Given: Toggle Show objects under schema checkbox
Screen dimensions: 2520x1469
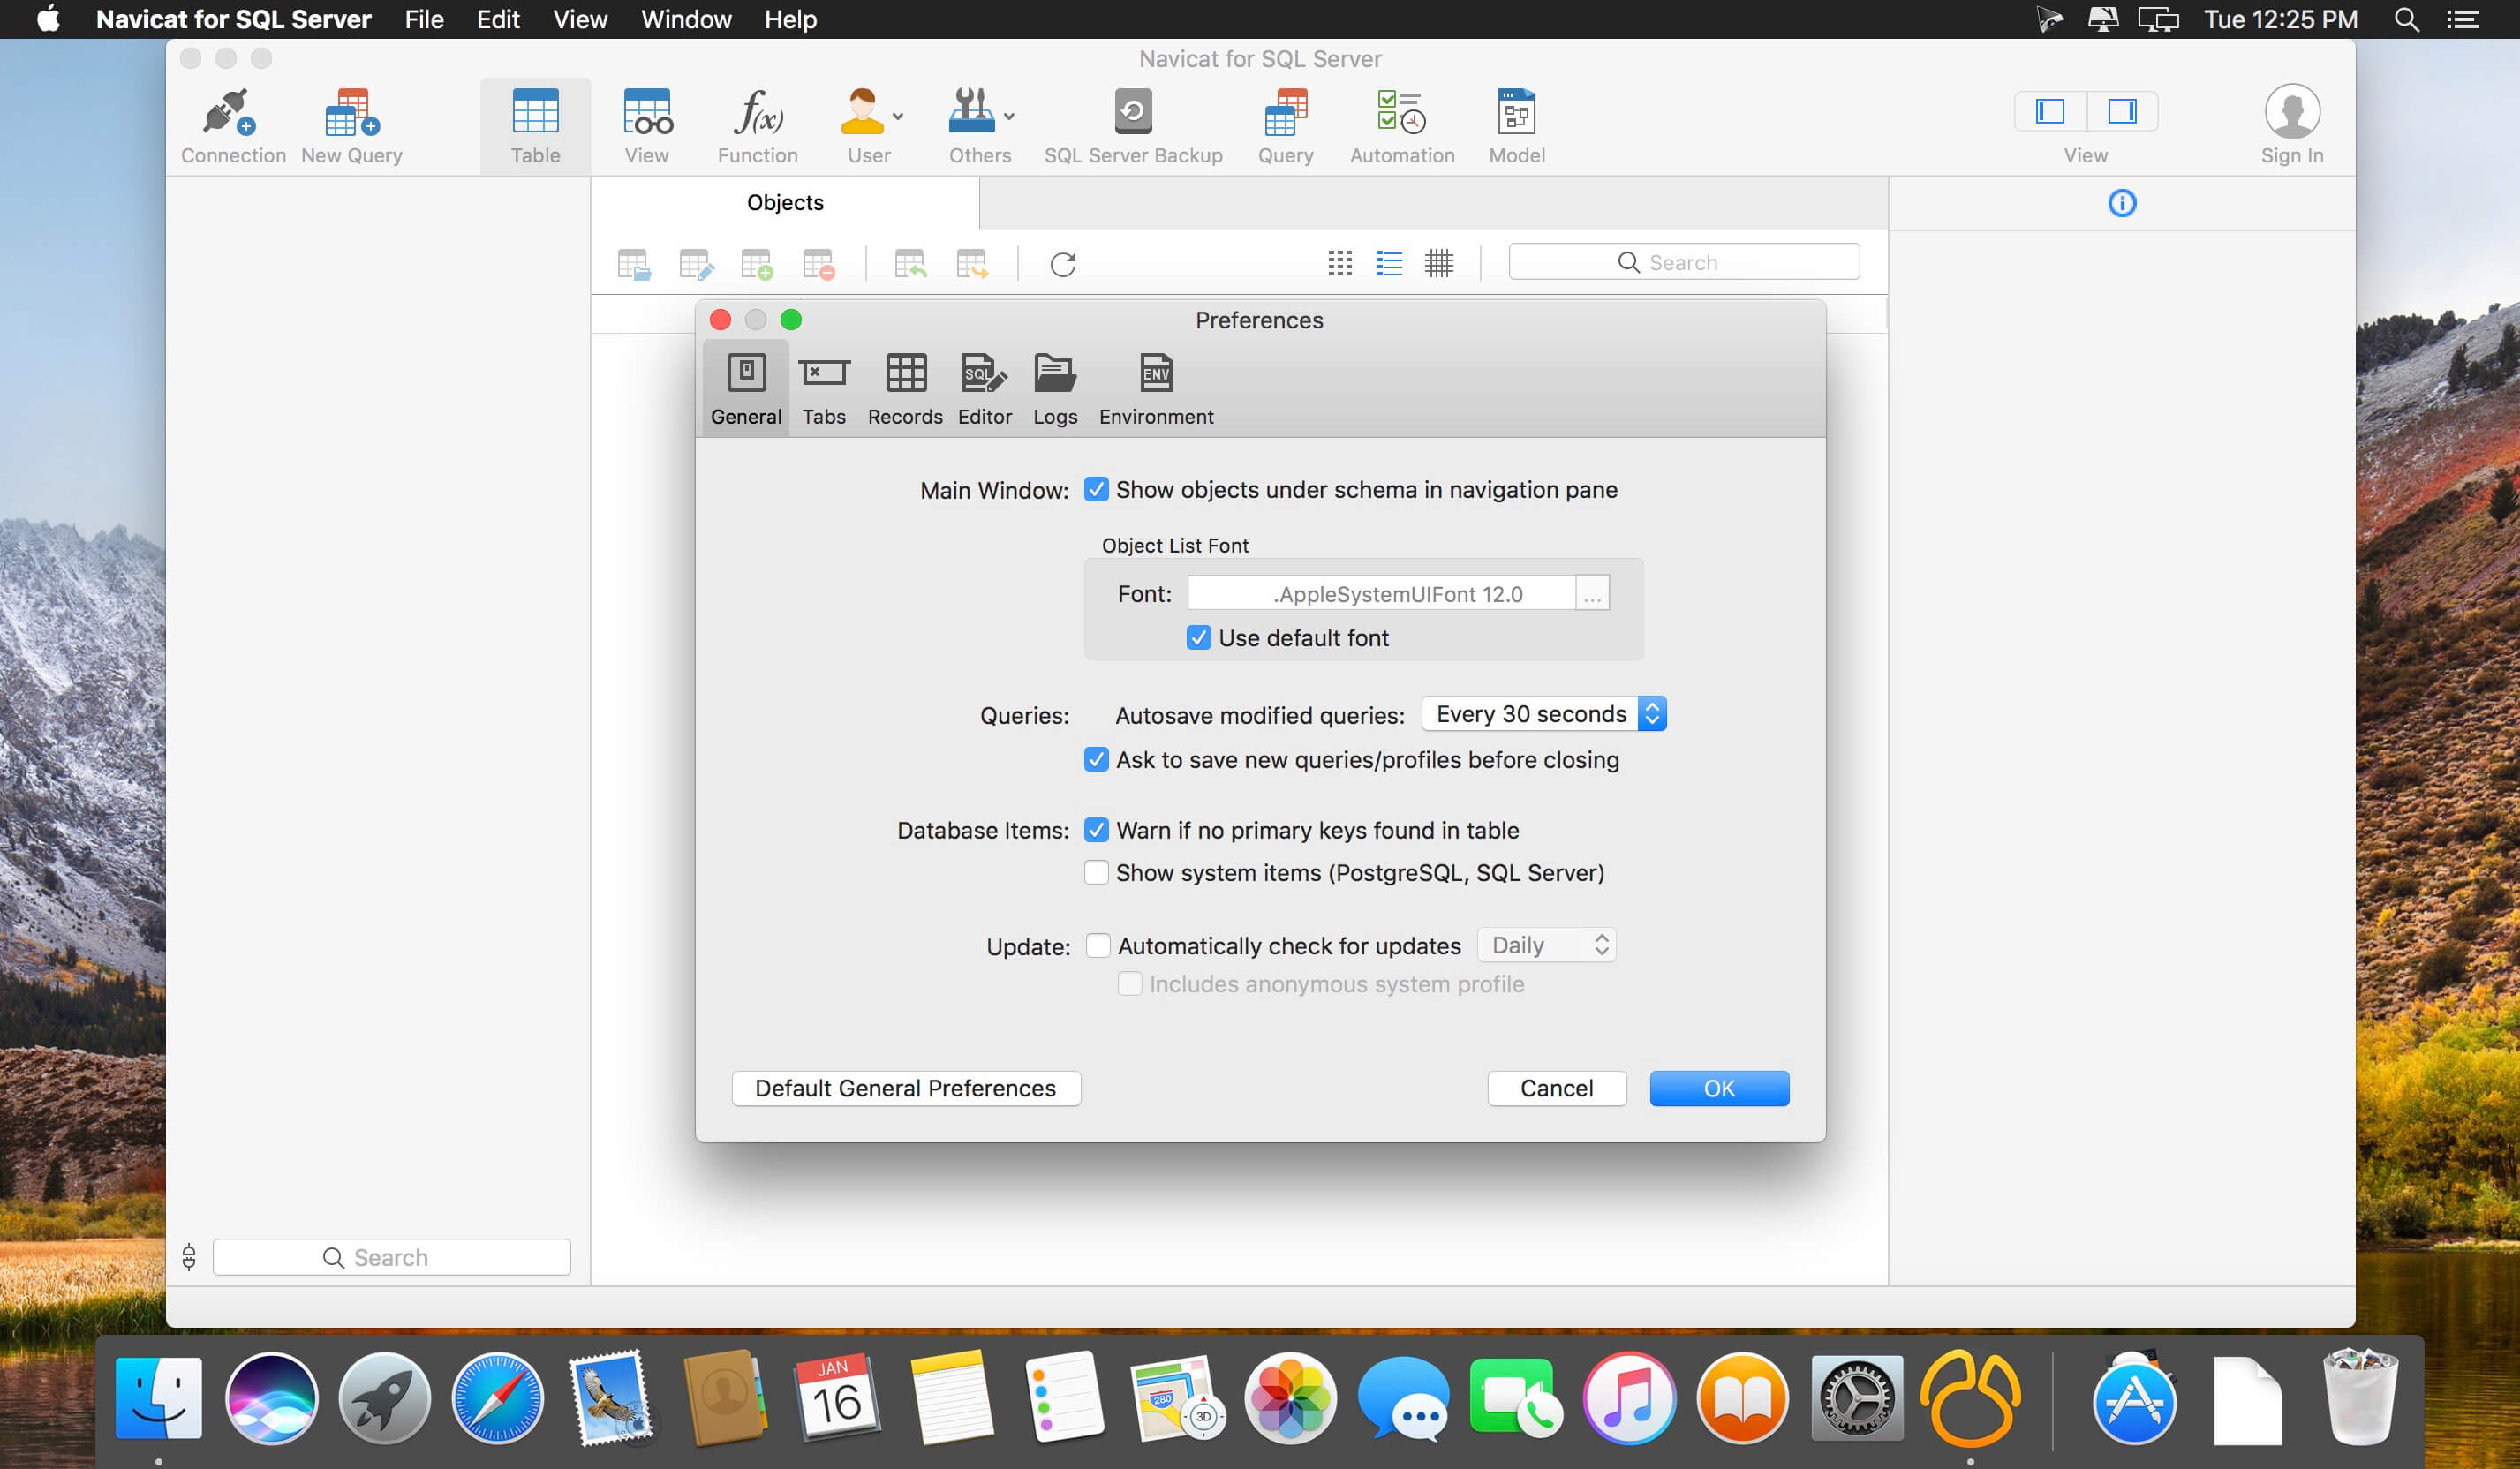Looking at the screenshot, I should pyautogui.click(x=1095, y=490).
